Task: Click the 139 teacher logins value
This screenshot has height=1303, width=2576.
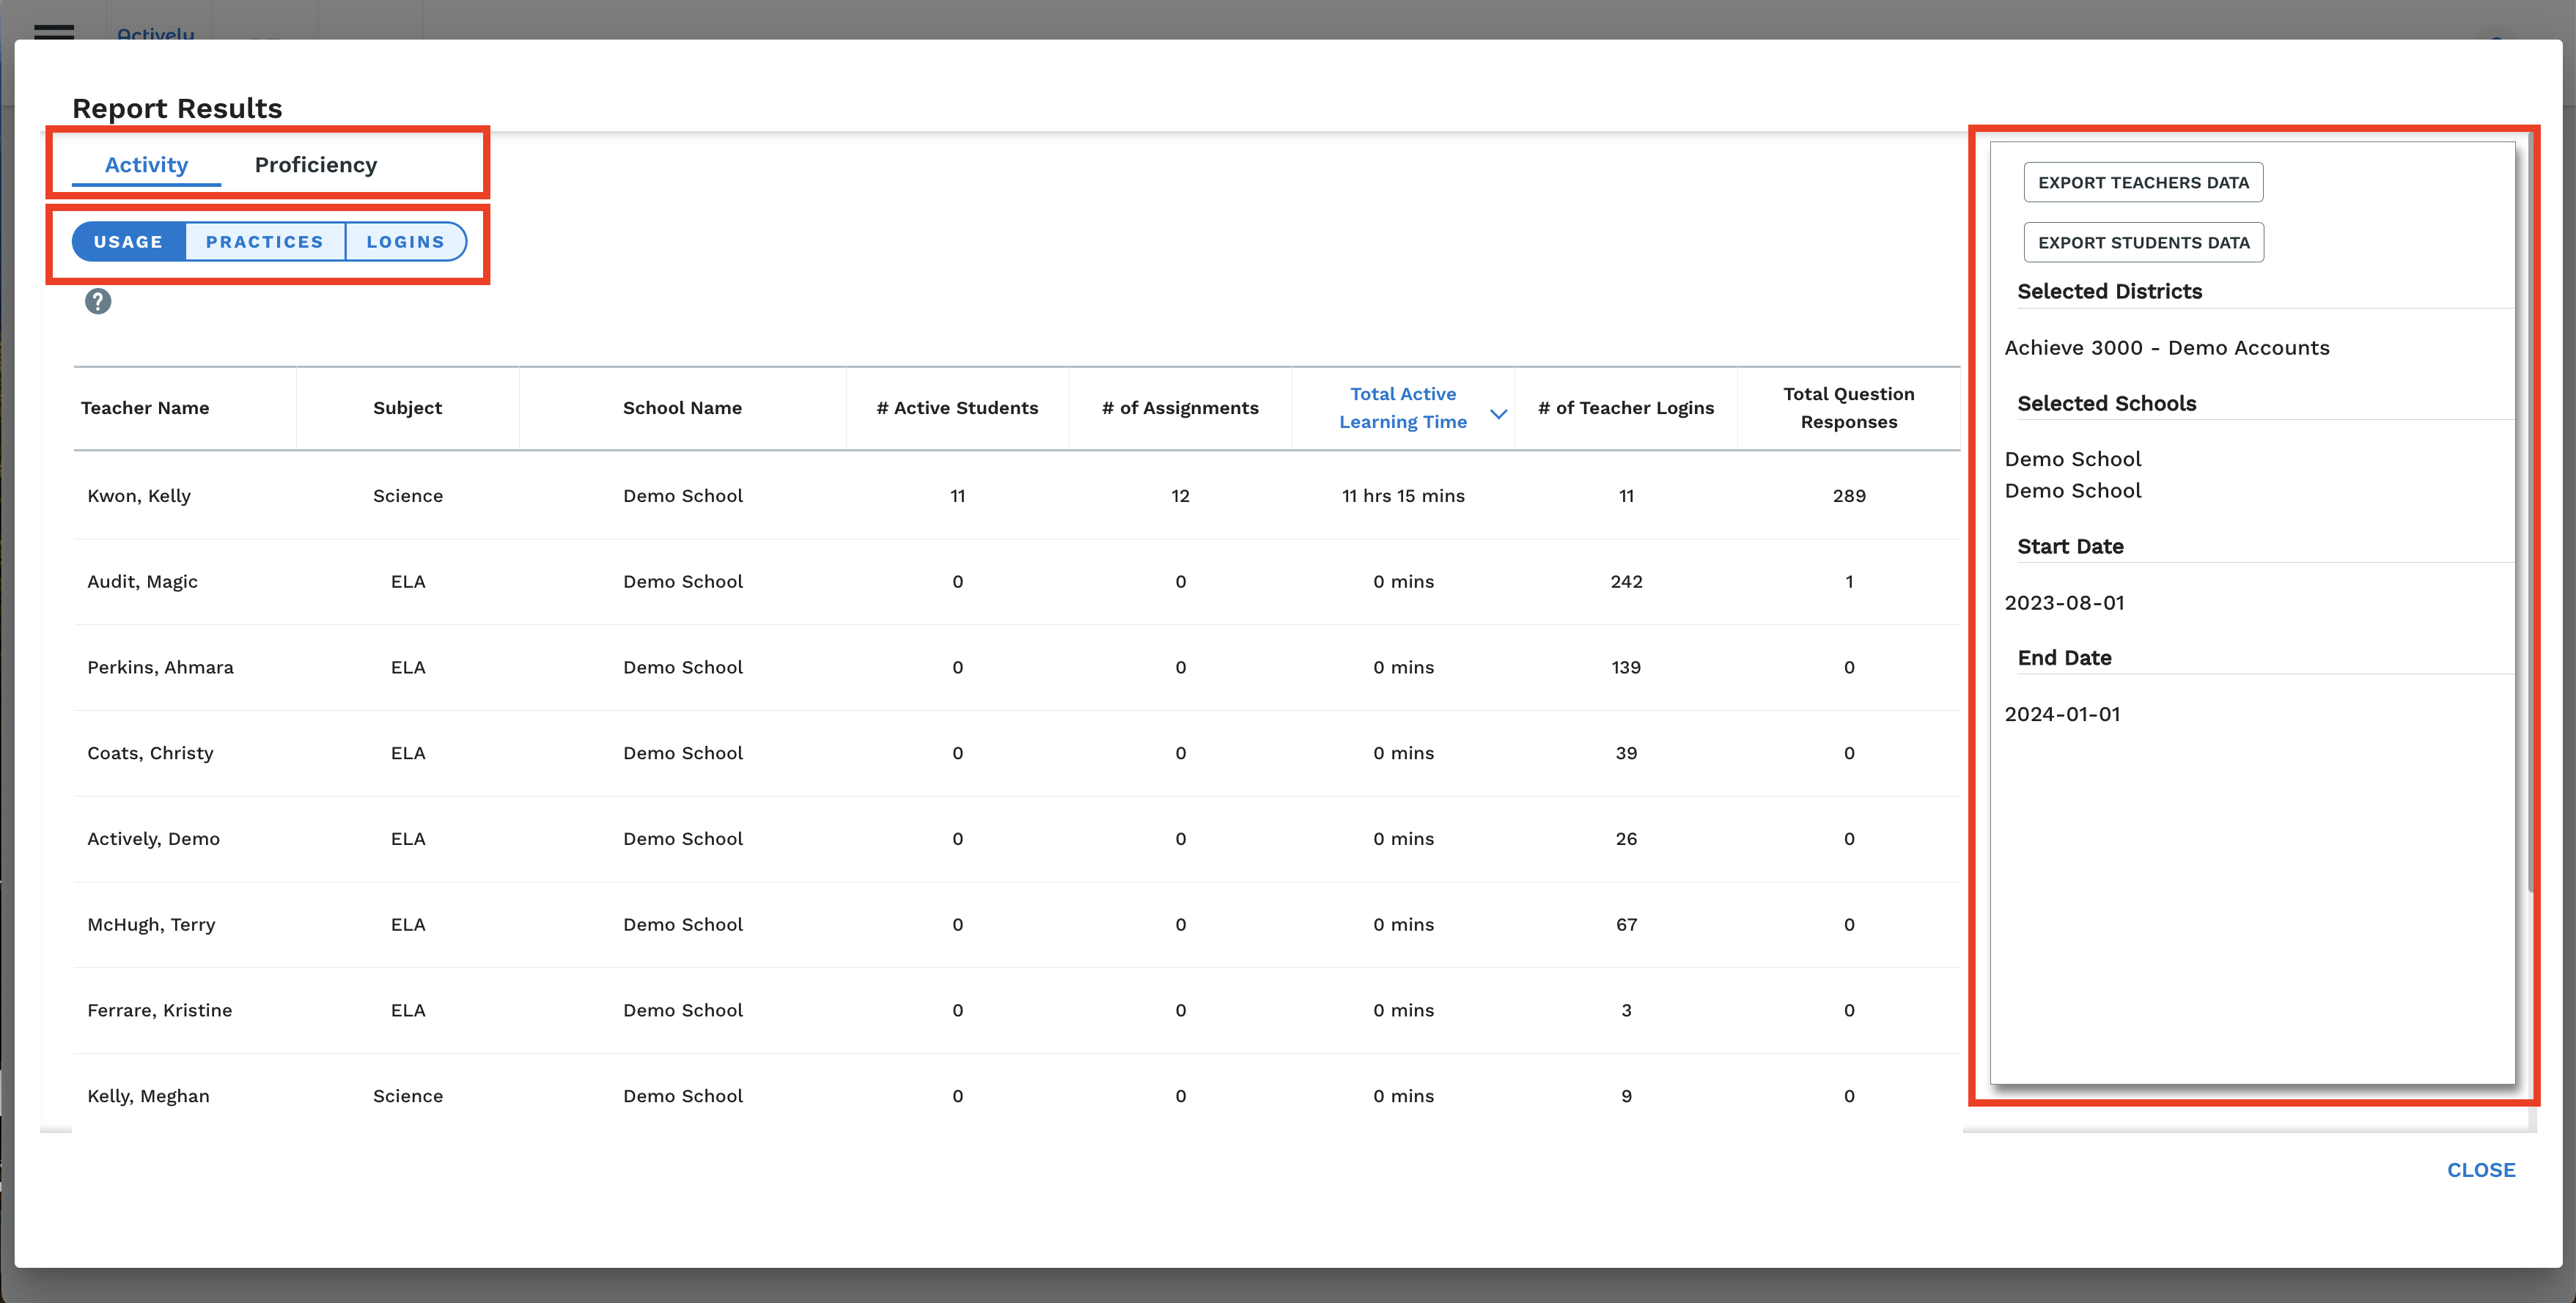Action: [x=1626, y=667]
